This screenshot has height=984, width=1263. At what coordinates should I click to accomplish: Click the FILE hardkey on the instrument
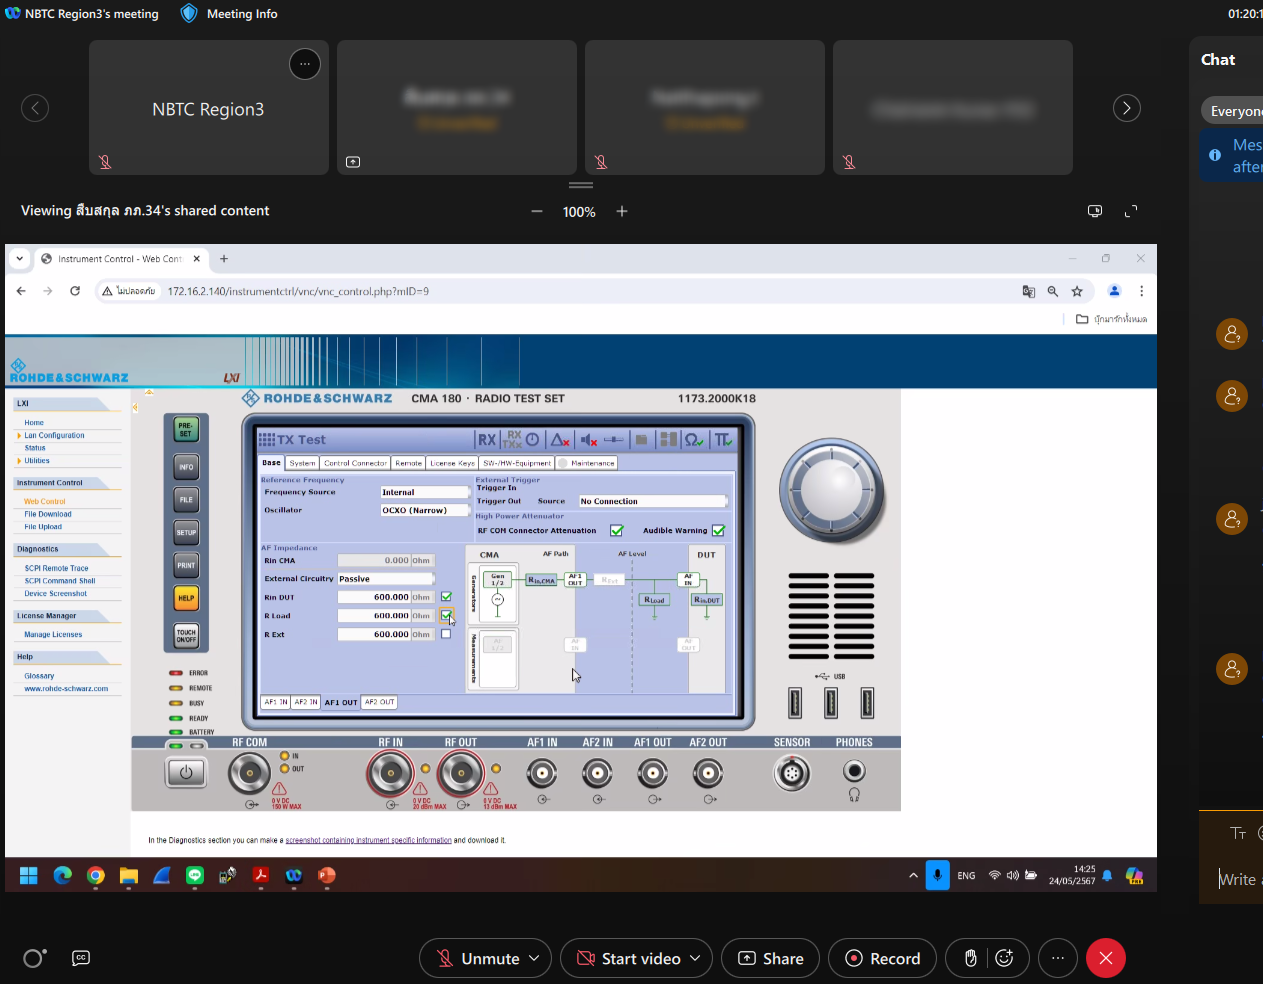click(x=186, y=500)
